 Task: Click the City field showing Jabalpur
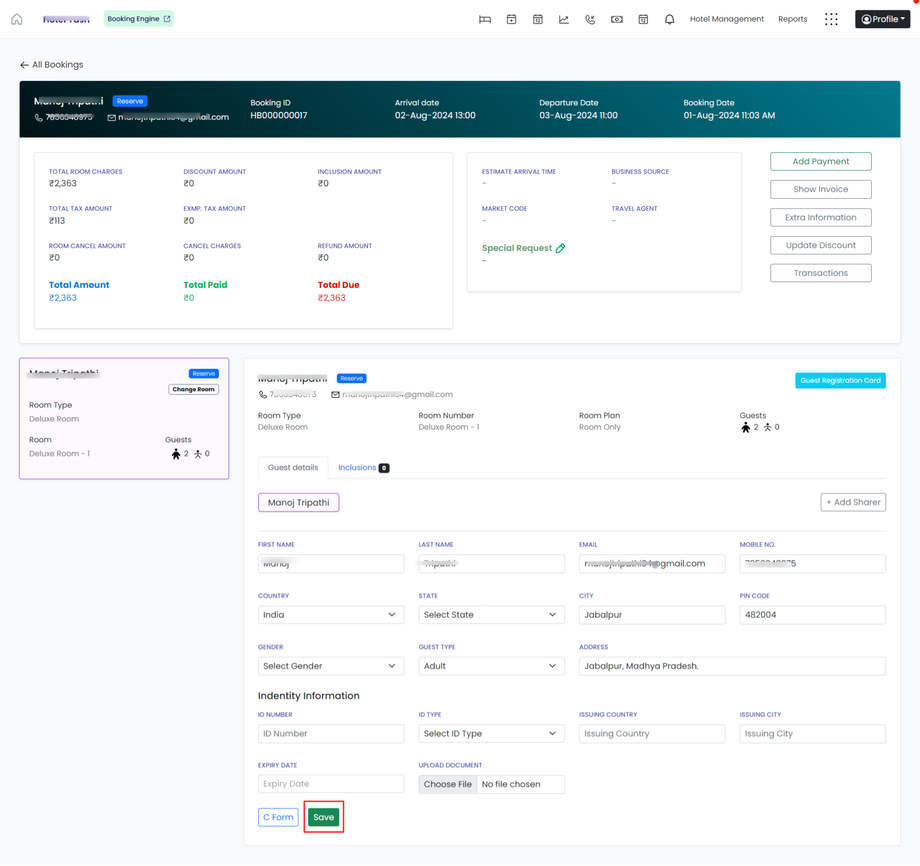pos(652,615)
